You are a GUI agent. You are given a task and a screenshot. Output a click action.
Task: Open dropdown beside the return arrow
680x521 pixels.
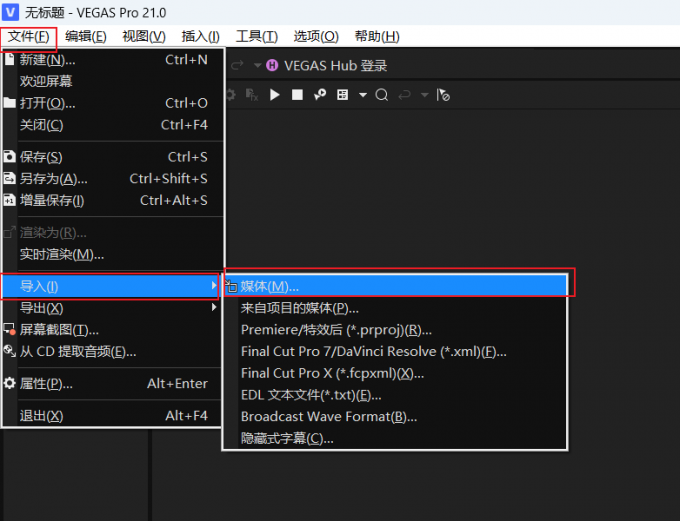coord(425,95)
